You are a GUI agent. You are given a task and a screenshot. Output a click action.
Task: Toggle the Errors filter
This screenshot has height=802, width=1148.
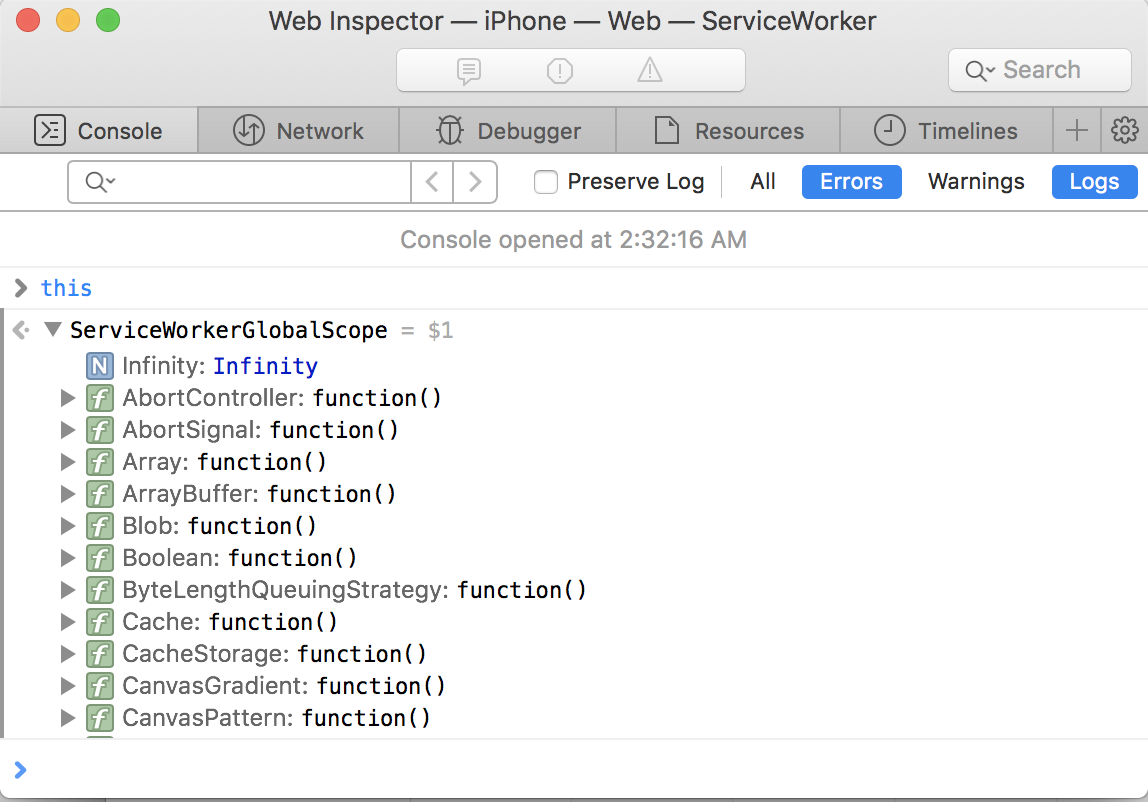851,182
